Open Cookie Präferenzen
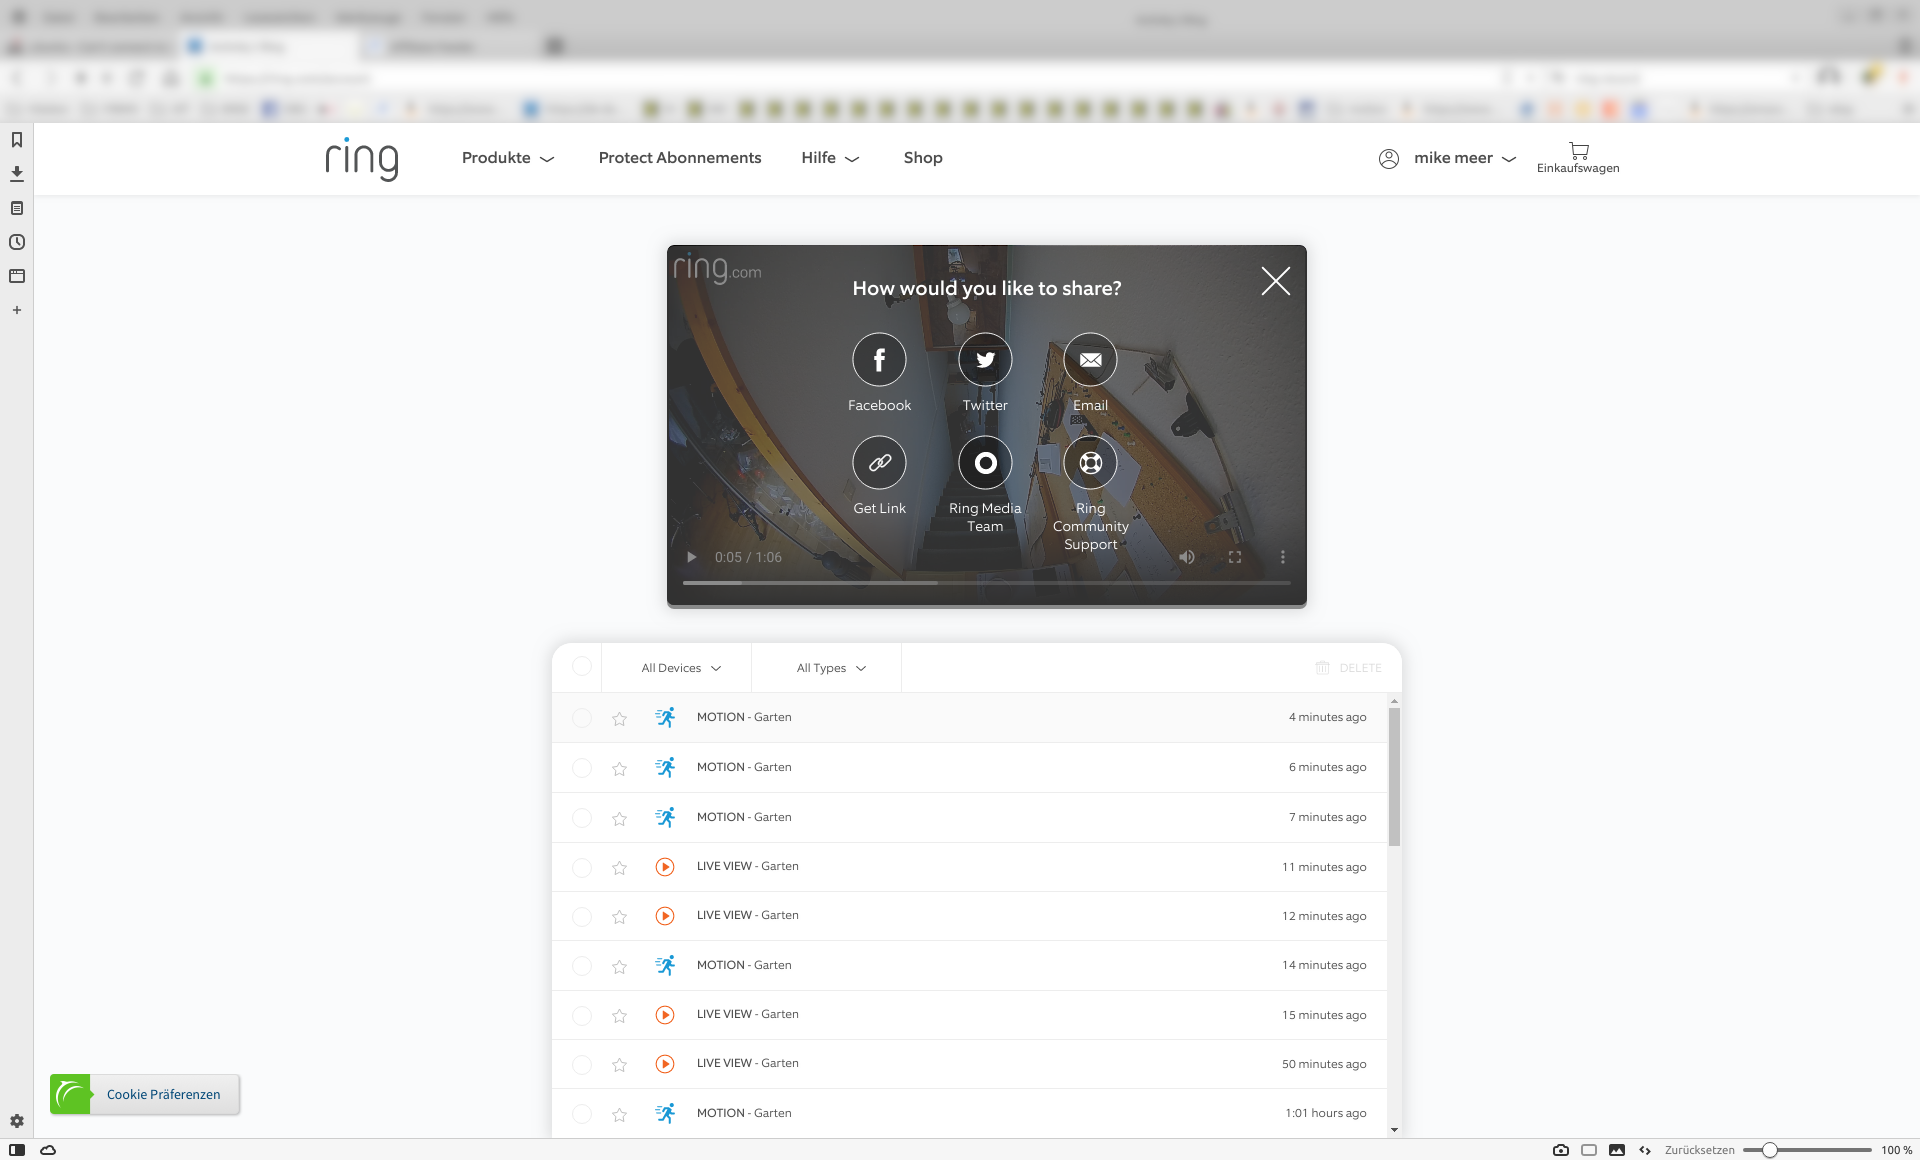The width and height of the screenshot is (1920, 1160). [145, 1094]
